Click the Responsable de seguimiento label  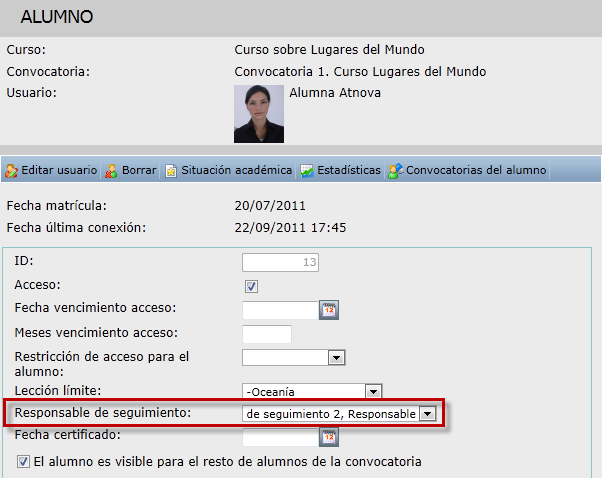coord(103,413)
